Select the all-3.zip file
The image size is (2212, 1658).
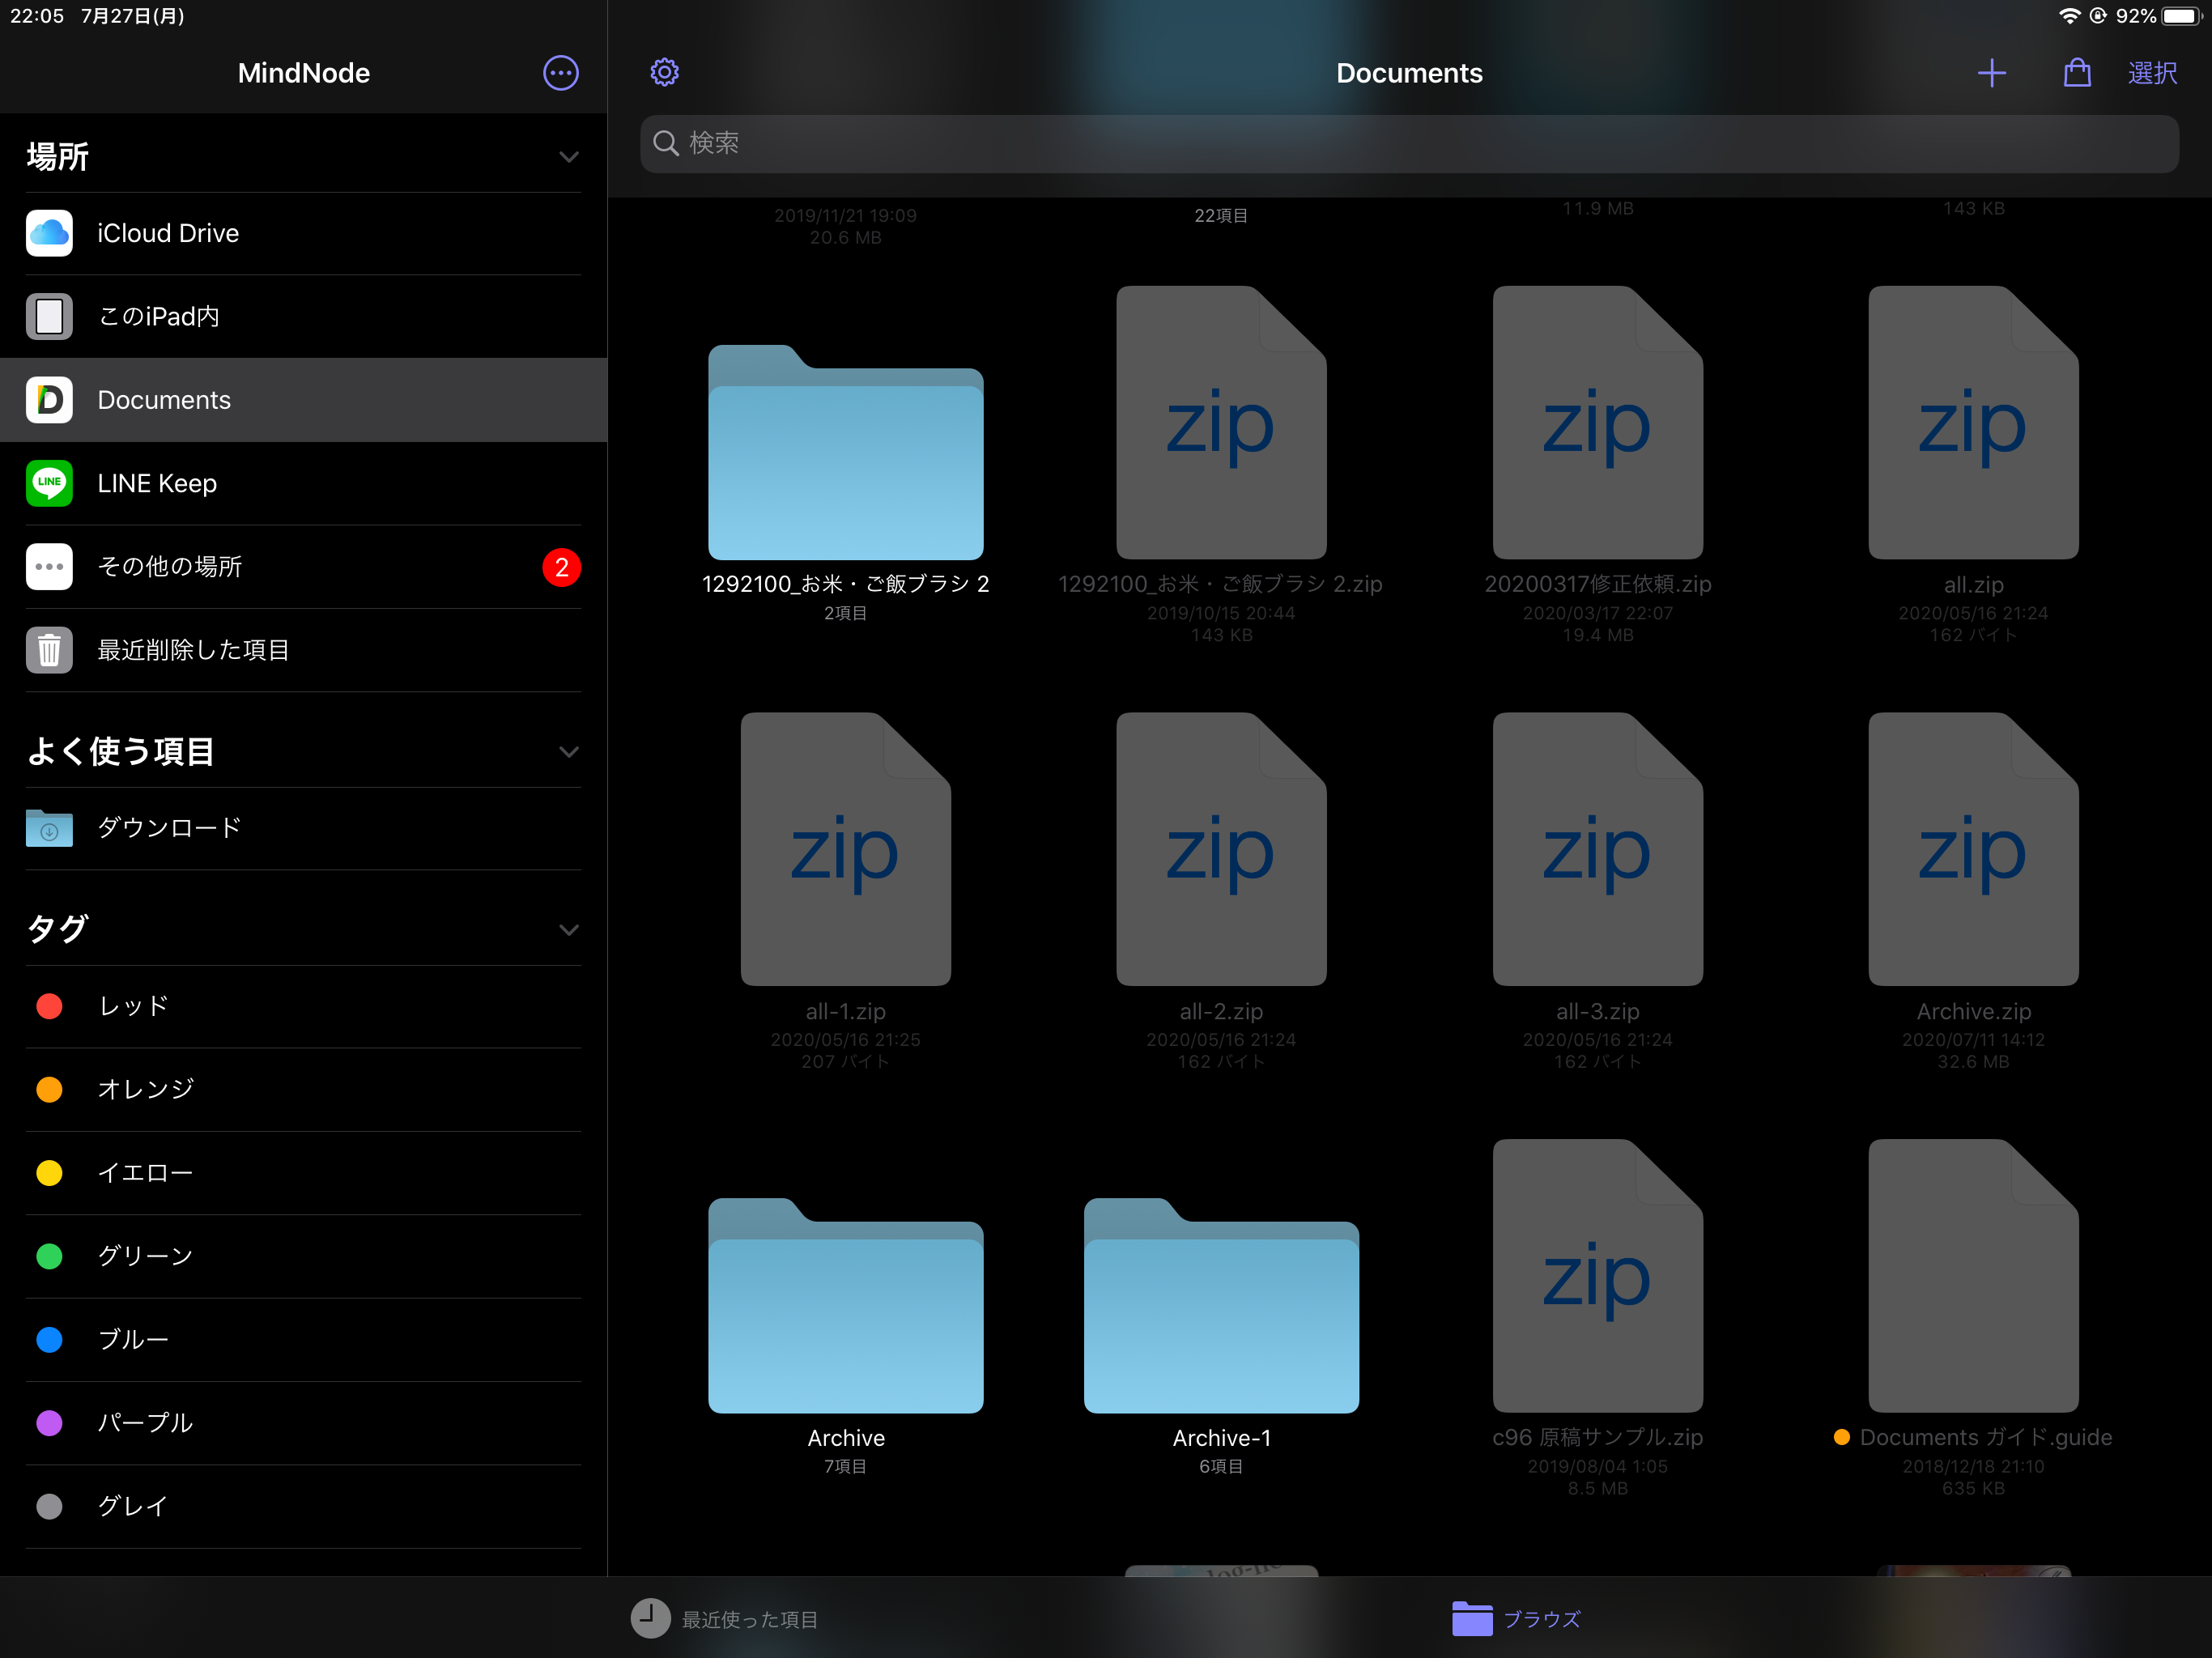(1597, 892)
